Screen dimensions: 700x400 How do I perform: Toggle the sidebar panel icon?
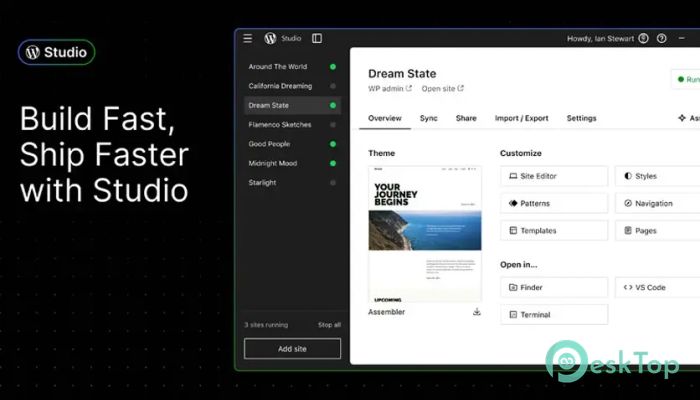point(317,38)
